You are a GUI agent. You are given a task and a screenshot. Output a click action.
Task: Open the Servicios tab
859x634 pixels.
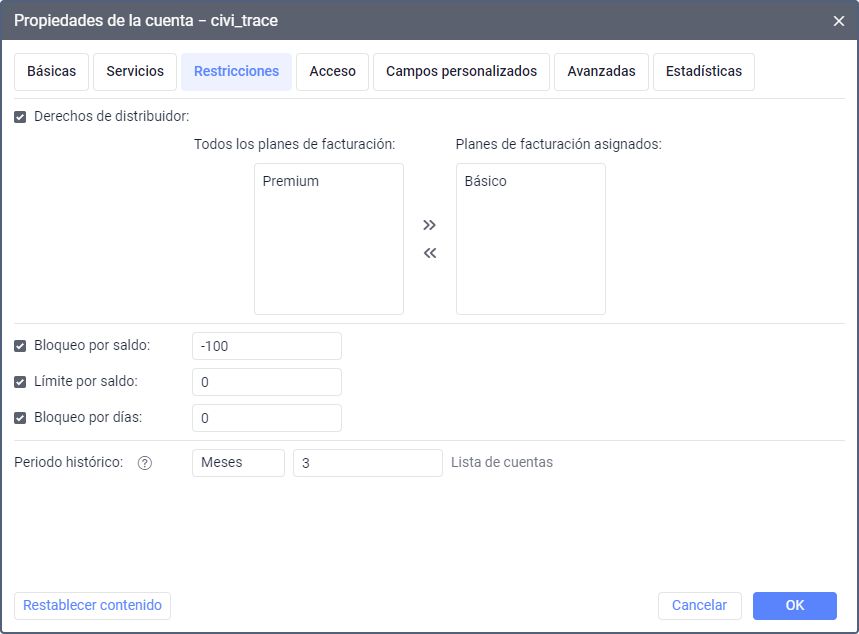click(135, 72)
